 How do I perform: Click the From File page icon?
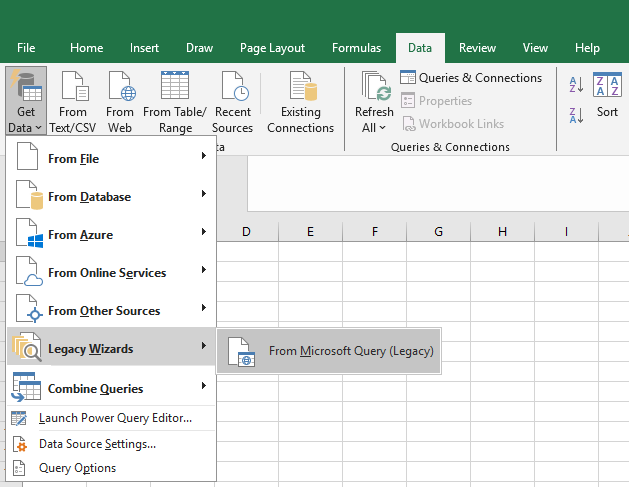pyautogui.click(x=27, y=156)
